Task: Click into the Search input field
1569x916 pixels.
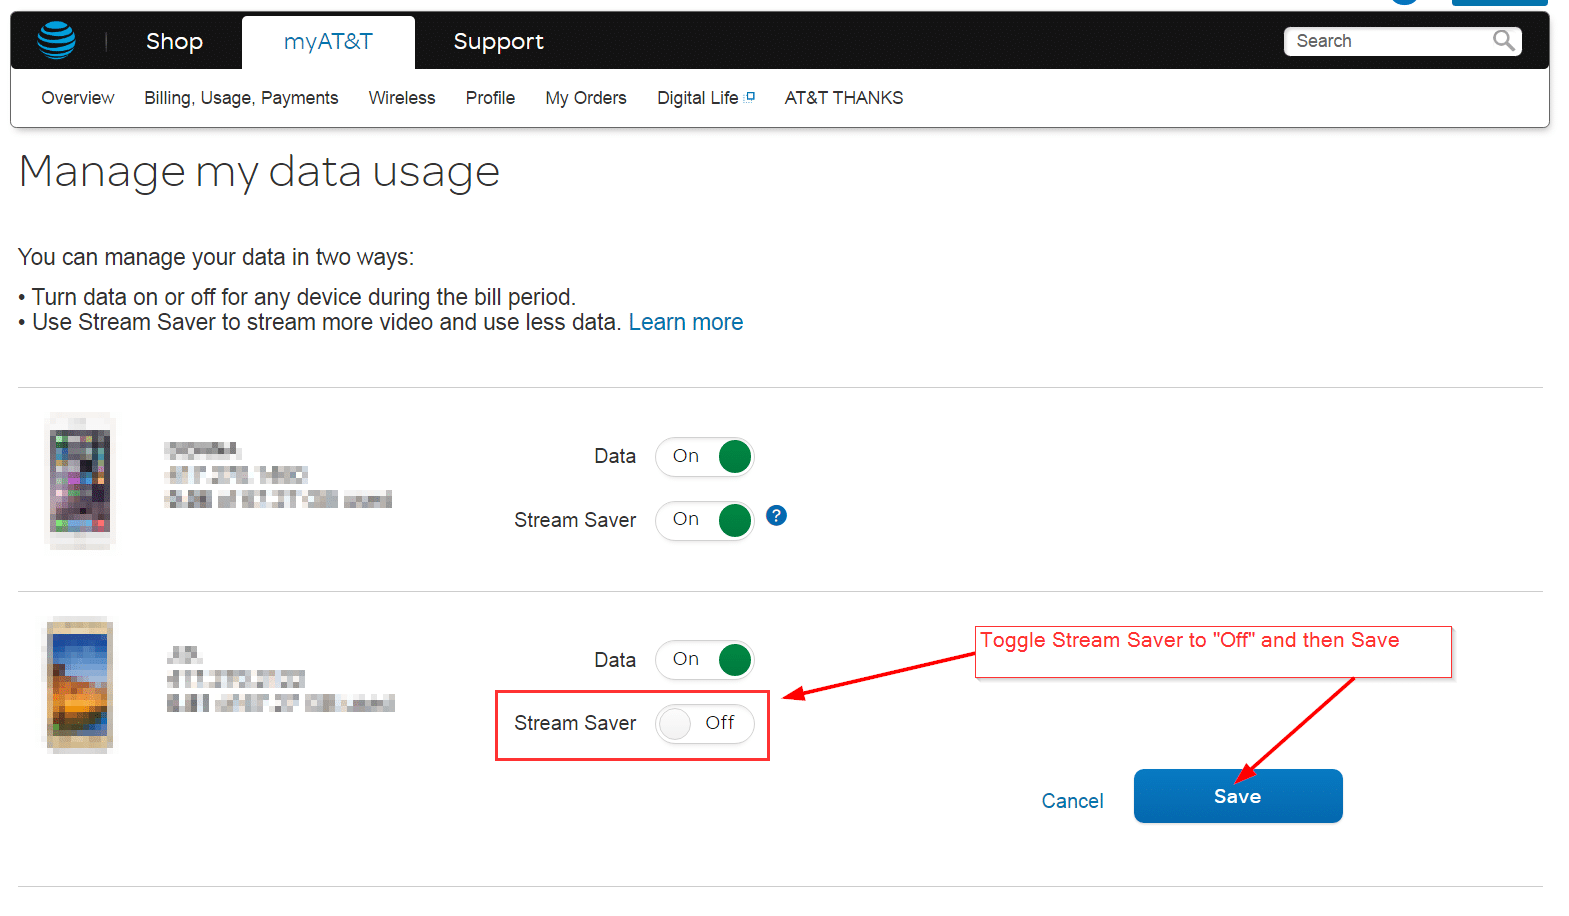Action: (x=1385, y=41)
